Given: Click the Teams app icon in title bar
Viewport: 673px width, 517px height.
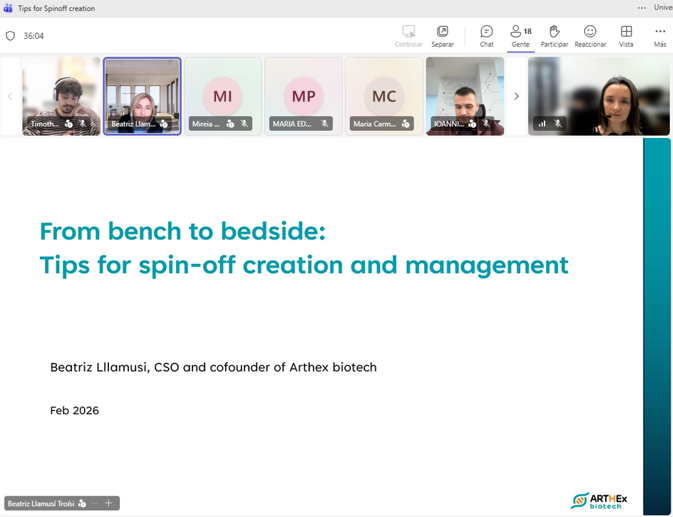Looking at the screenshot, I should (x=8, y=8).
